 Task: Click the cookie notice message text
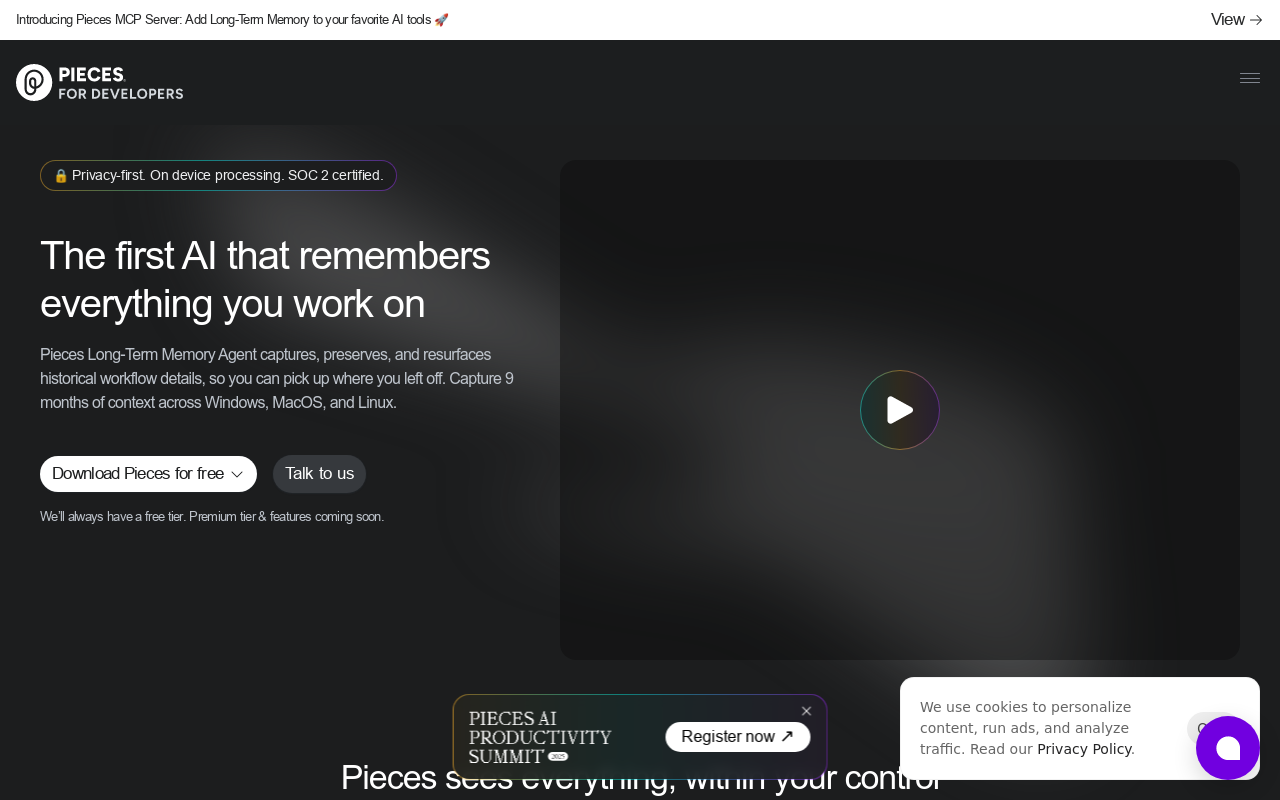click(x=1027, y=728)
